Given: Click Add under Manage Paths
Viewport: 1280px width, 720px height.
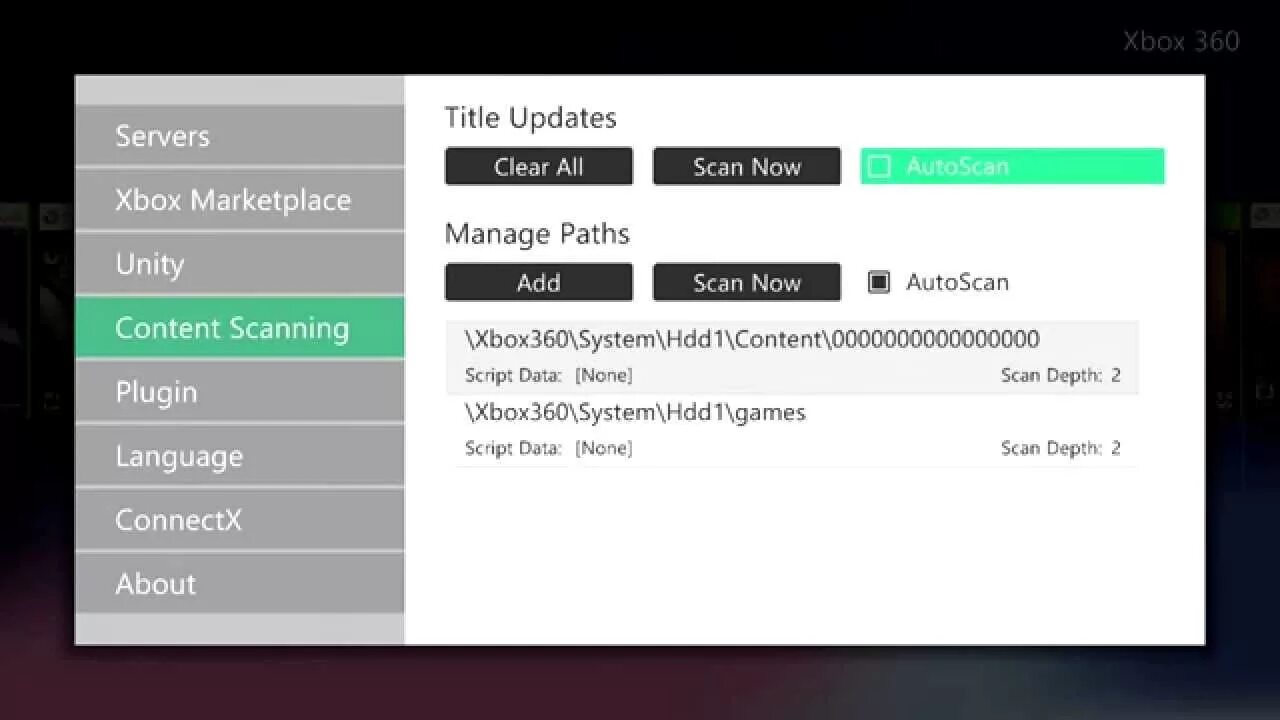Looking at the screenshot, I should 539,282.
